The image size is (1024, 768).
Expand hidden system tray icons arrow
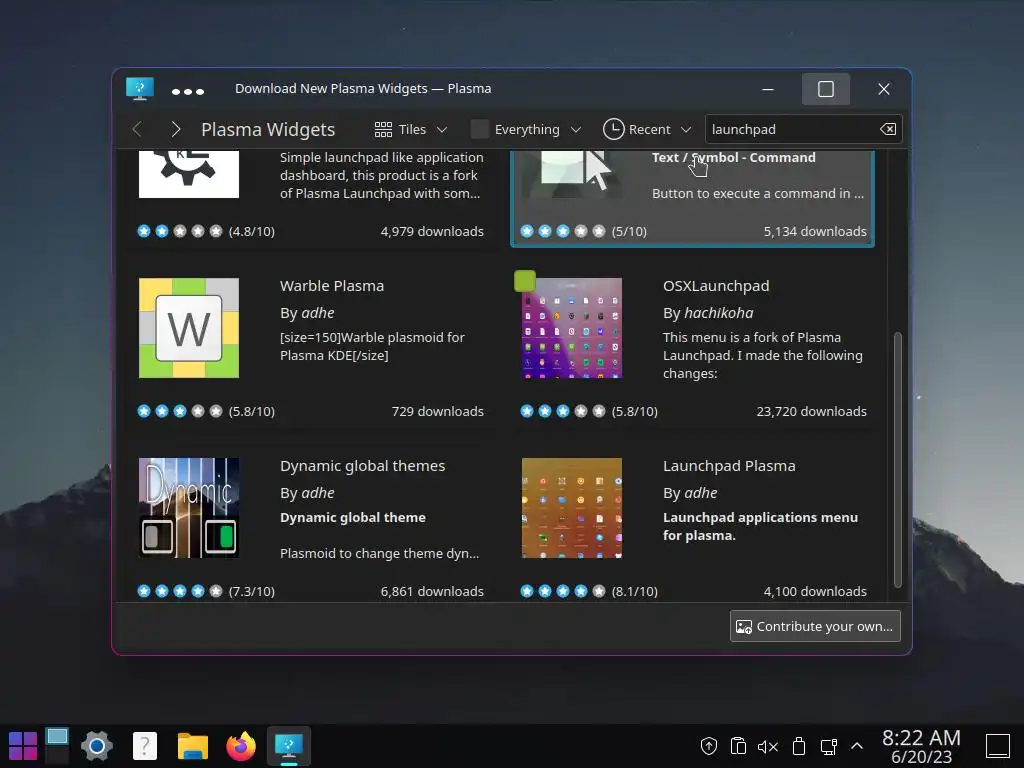[857, 746]
